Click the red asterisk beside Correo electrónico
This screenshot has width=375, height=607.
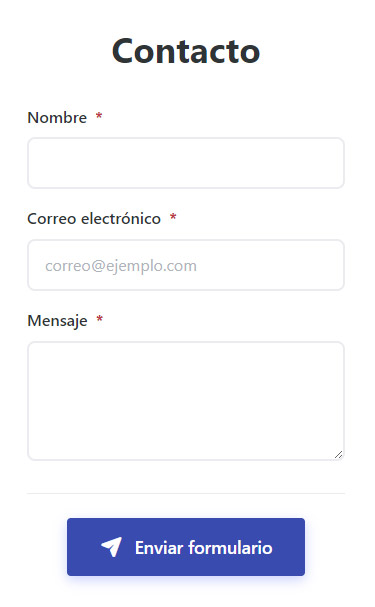point(173,218)
